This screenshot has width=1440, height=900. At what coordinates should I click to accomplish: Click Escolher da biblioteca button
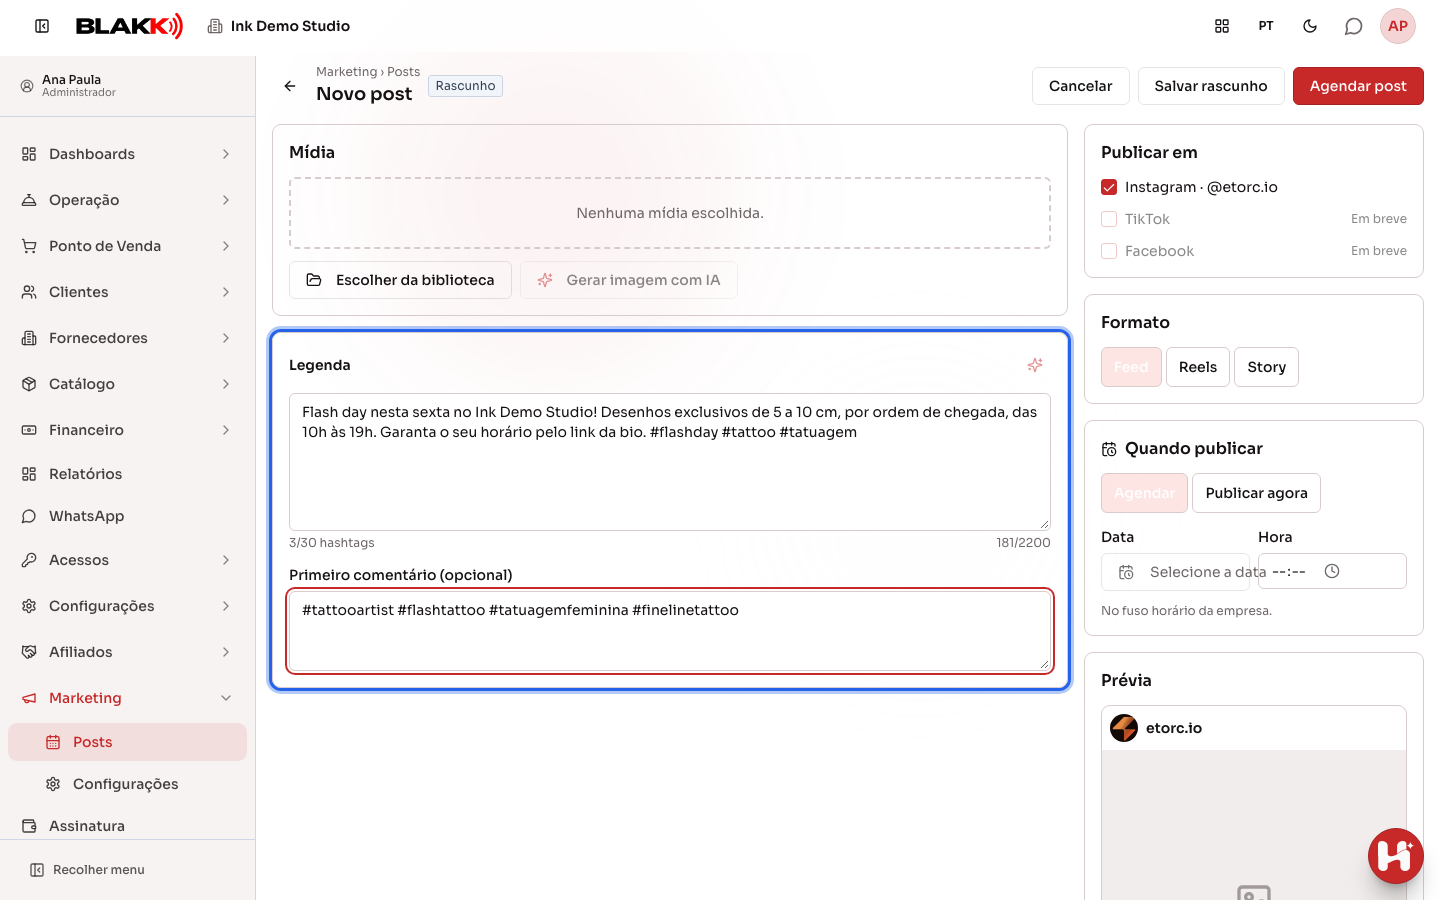[400, 280]
